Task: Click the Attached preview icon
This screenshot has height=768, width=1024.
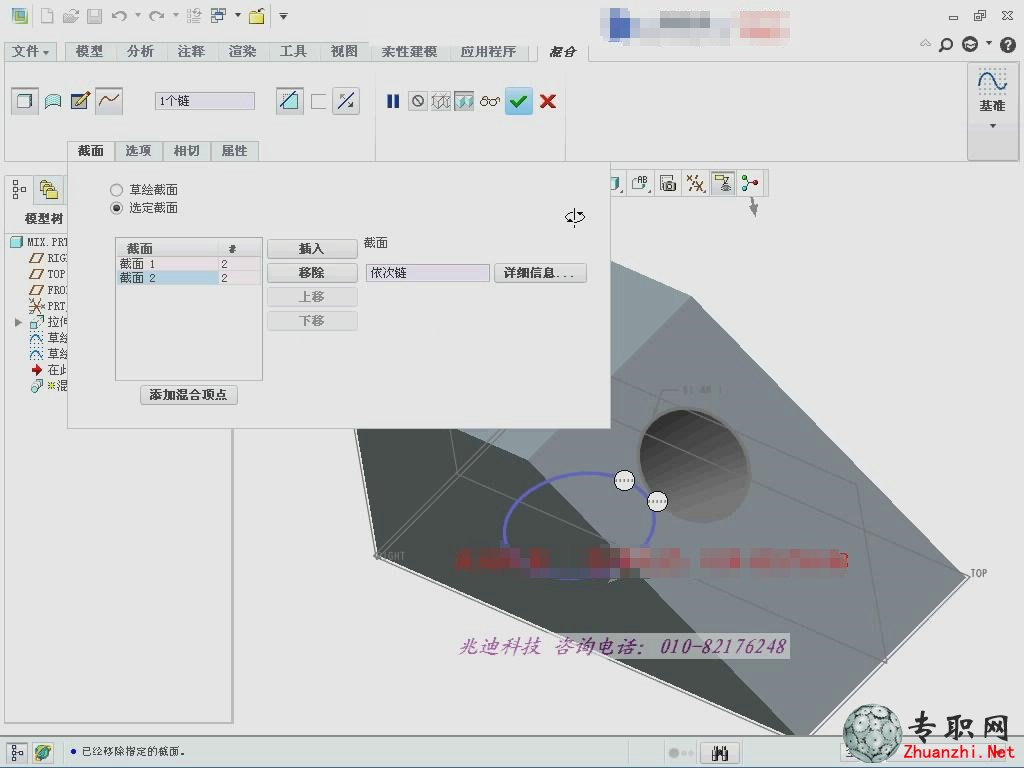Action: point(464,101)
